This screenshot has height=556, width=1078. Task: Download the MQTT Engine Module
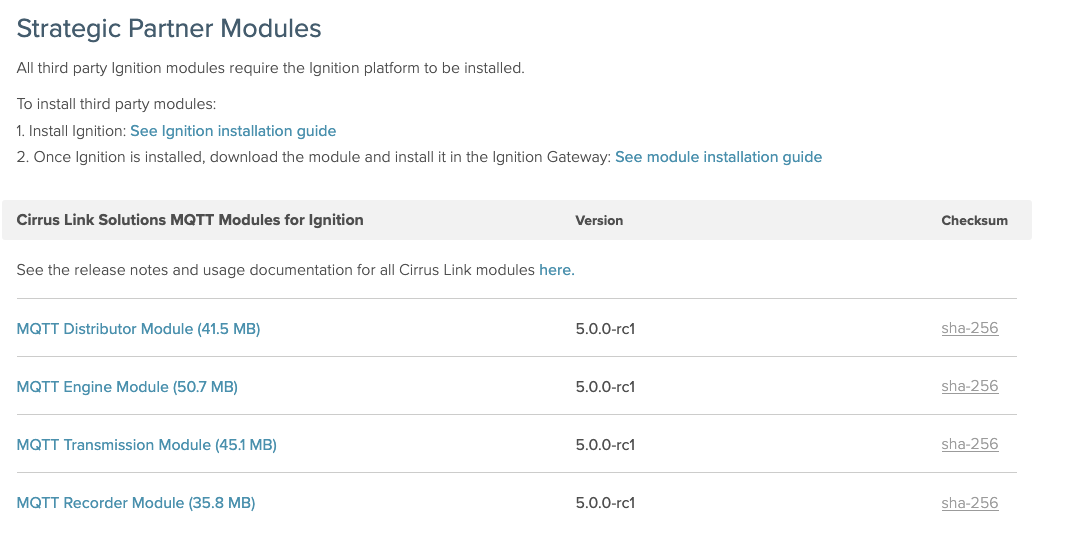127,387
